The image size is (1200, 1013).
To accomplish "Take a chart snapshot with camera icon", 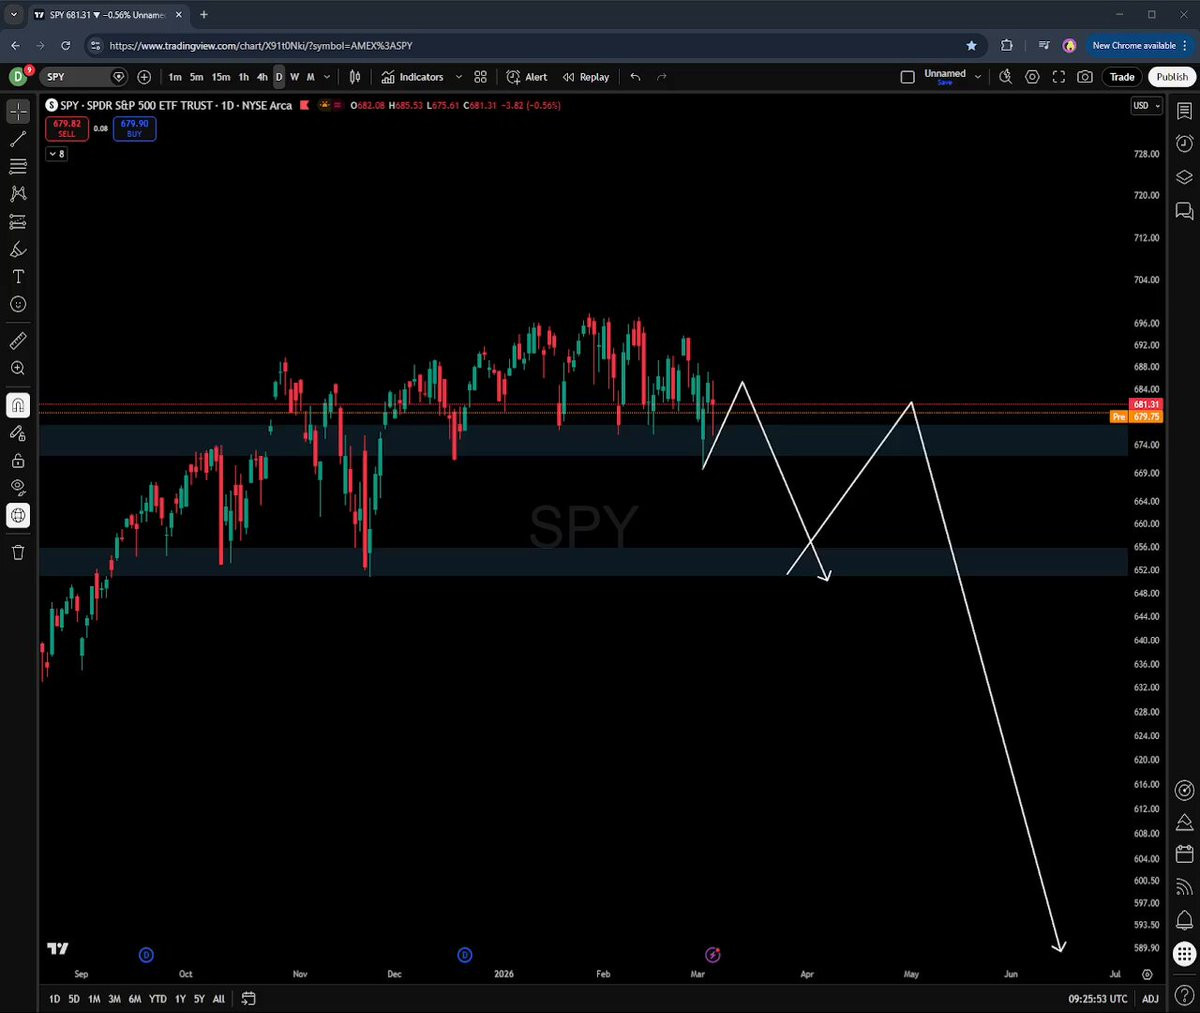I will click(x=1085, y=77).
